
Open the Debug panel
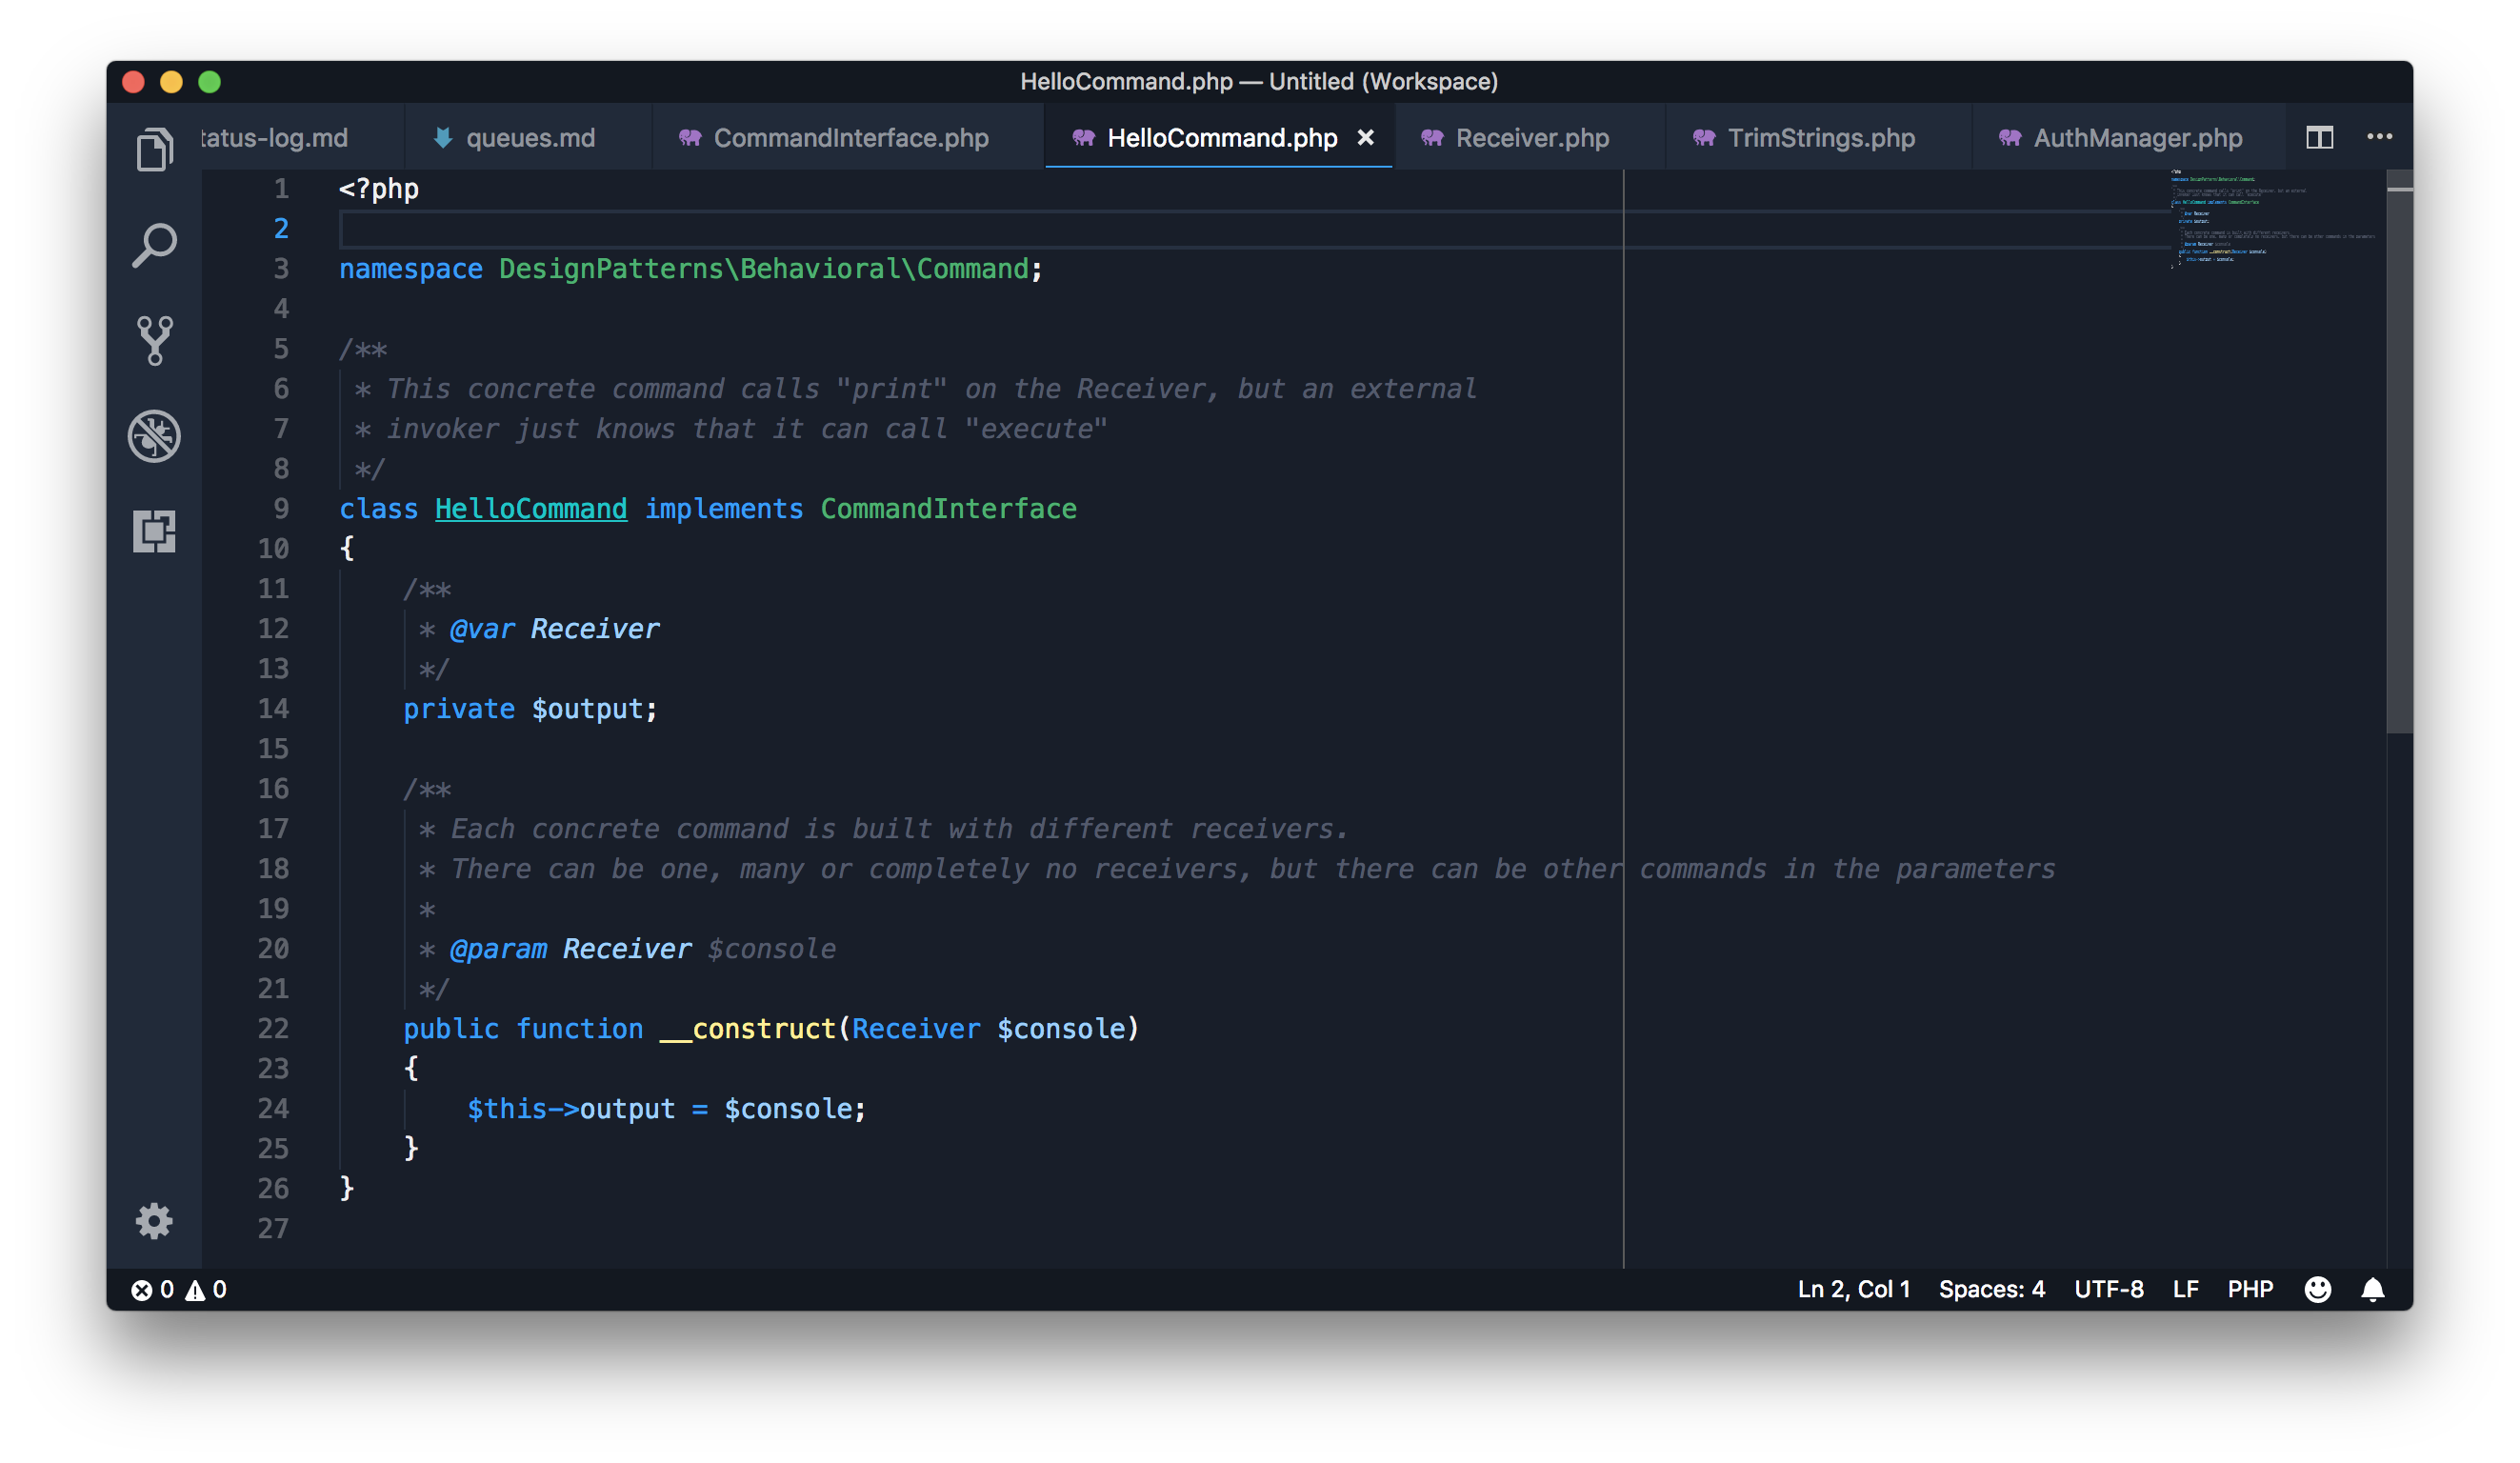coord(154,436)
